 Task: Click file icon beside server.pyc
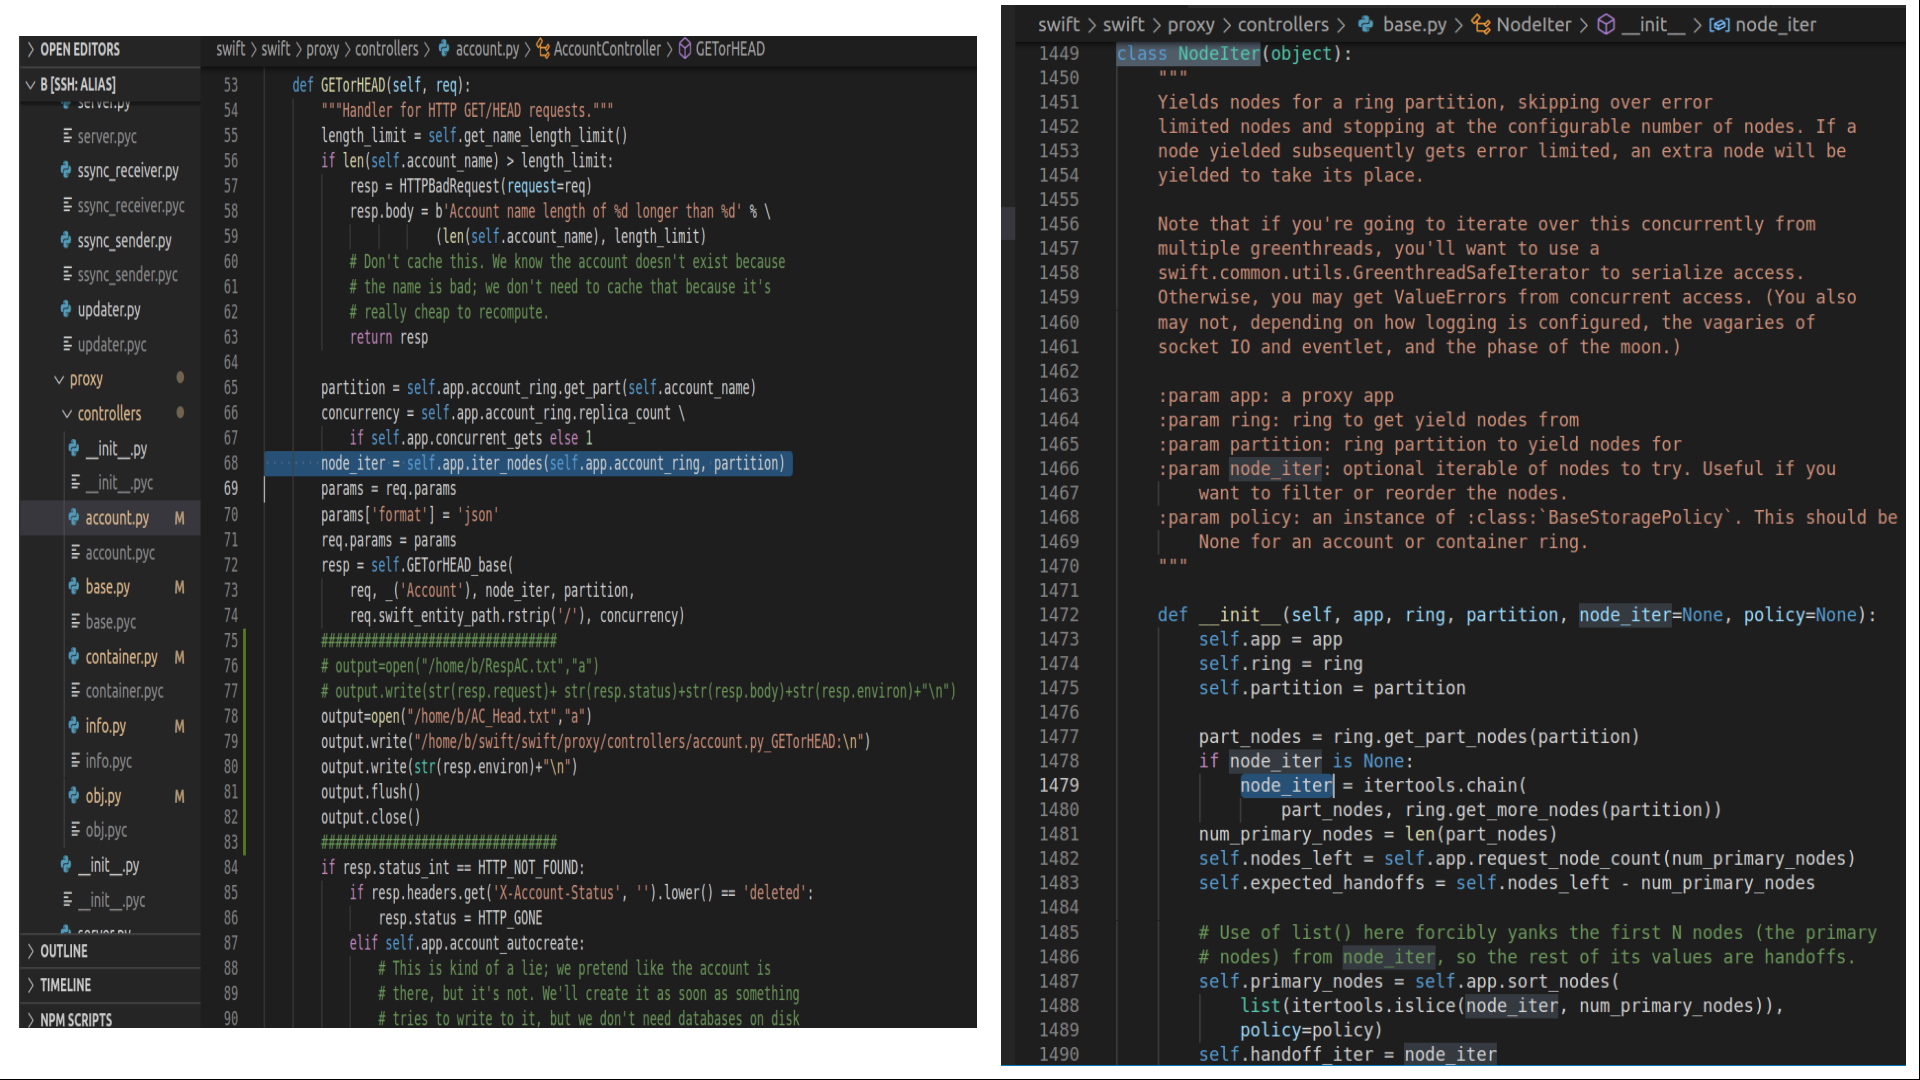point(67,136)
